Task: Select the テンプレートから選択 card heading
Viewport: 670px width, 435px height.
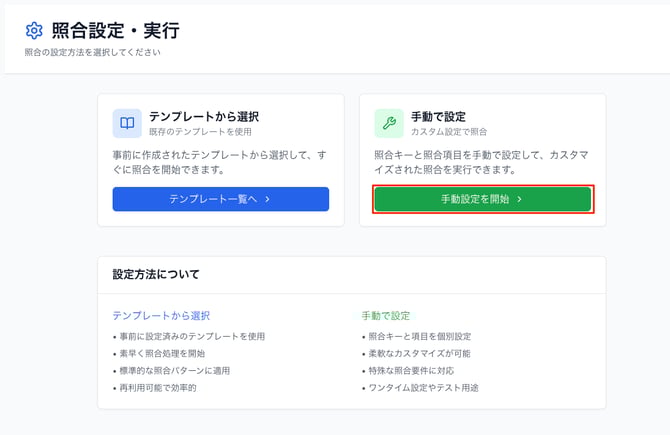Action: pyautogui.click(x=204, y=116)
